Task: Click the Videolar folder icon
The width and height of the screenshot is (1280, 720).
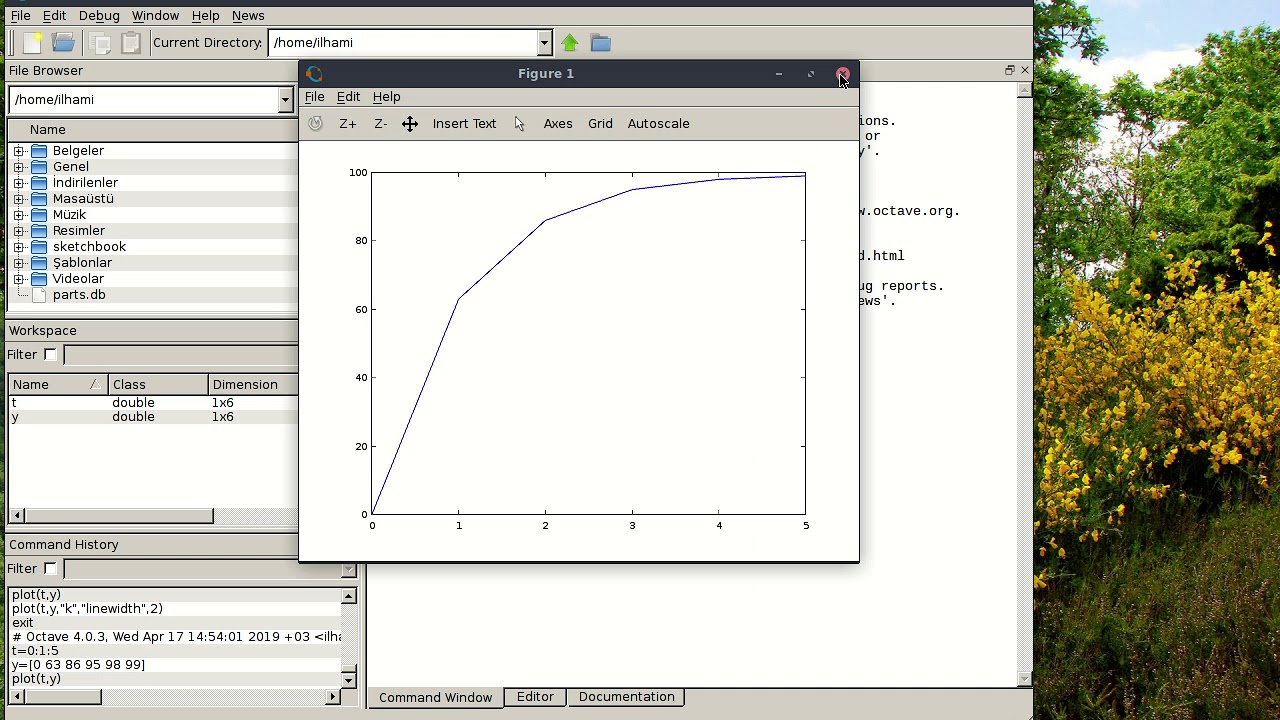Action: point(39,279)
